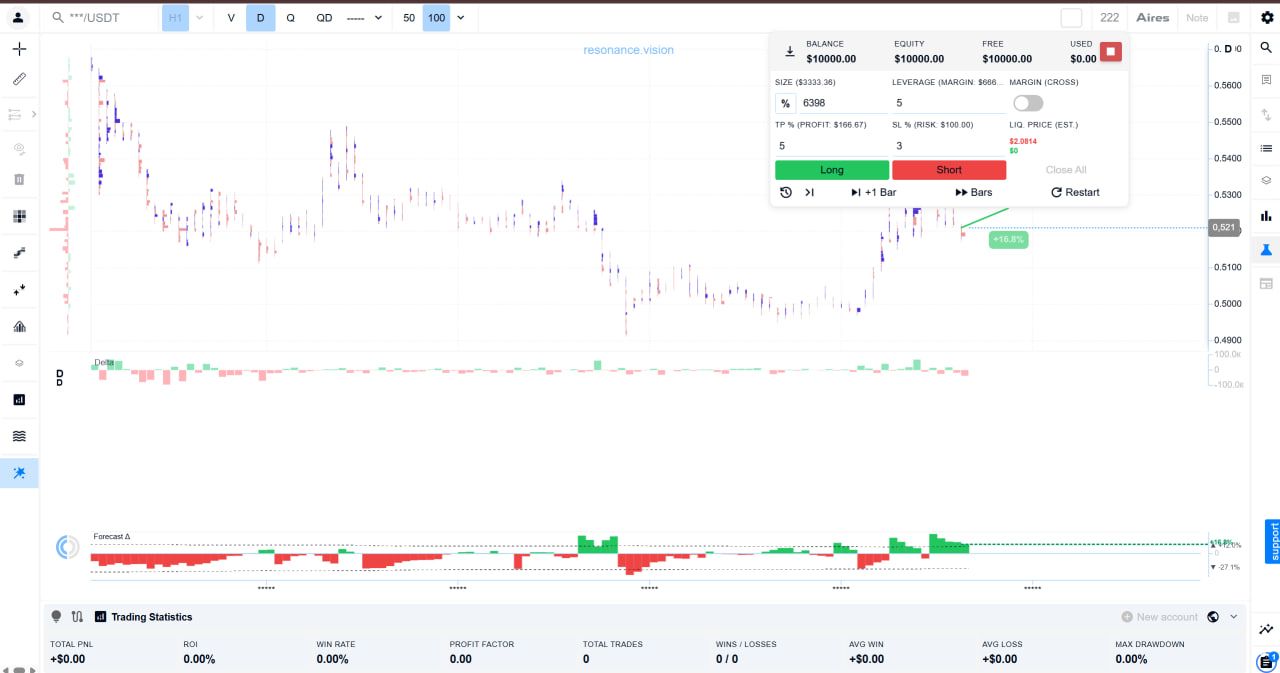This screenshot has width=1280, height=673.
Task: Advance the replay by +1 Bar
Action: 873,192
